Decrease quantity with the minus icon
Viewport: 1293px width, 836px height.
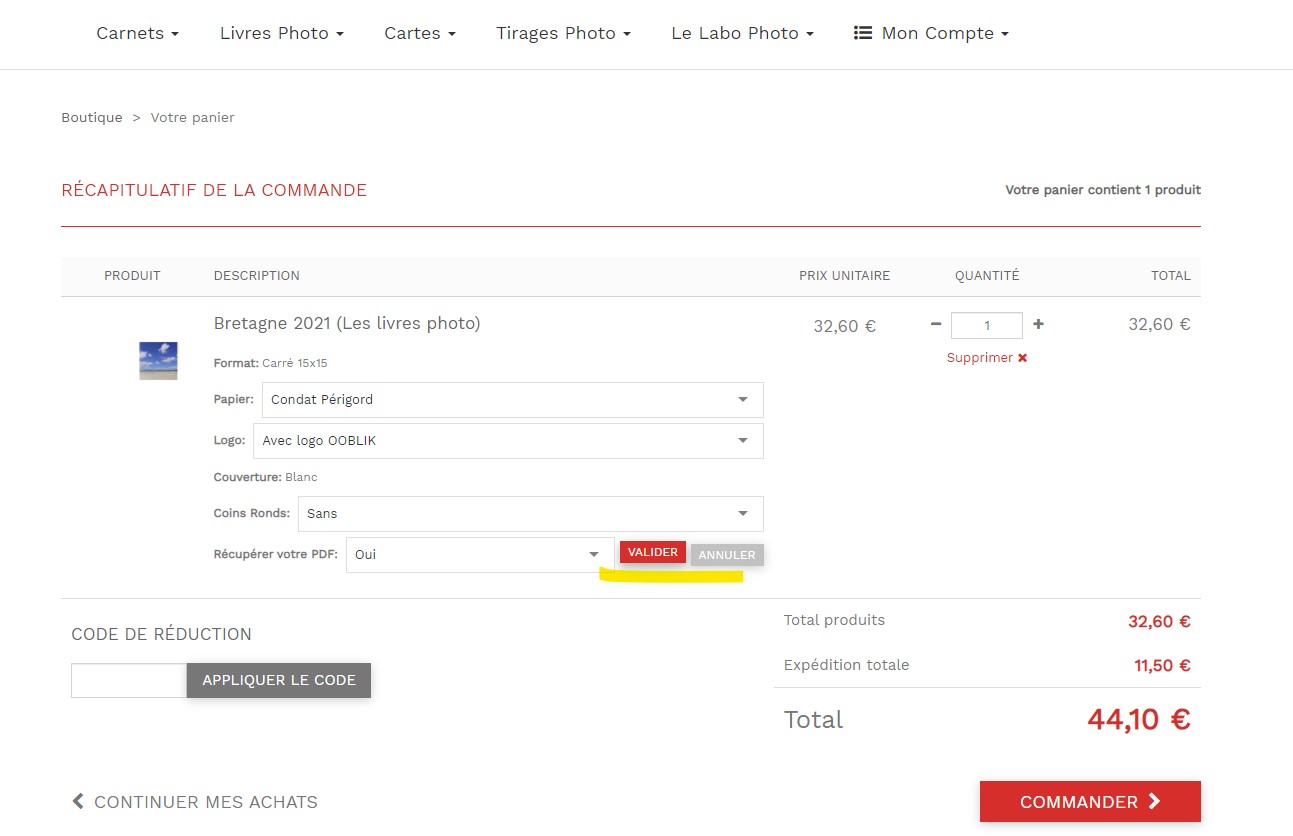click(x=936, y=324)
